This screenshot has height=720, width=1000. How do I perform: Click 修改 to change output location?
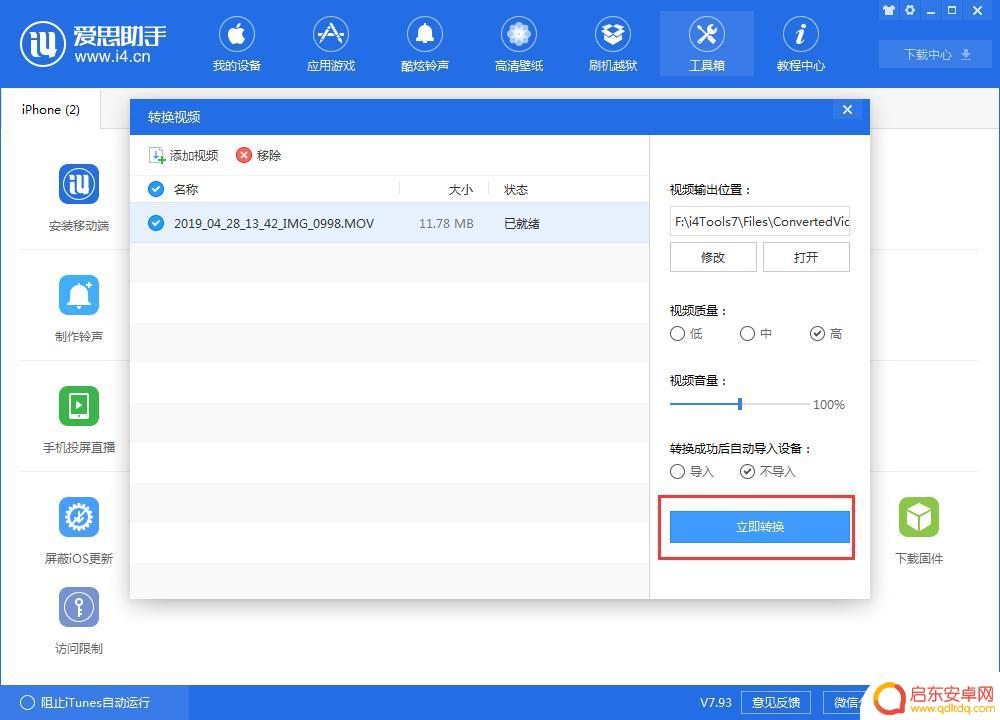[713, 257]
